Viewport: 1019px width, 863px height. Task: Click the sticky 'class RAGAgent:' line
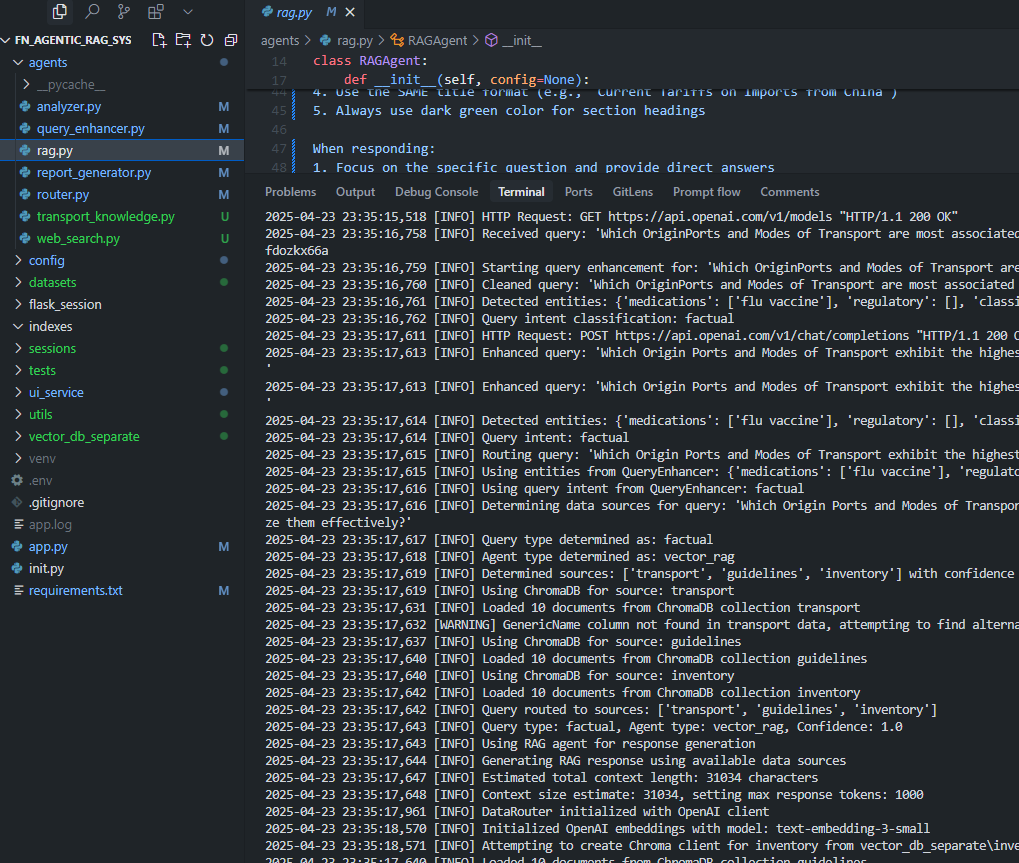pyautogui.click(x=370, y=61)
